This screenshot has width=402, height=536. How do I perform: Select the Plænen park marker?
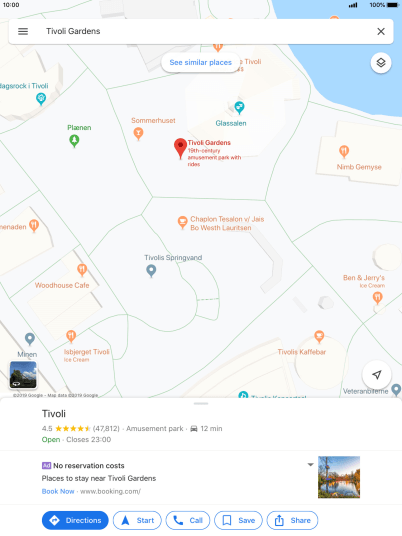(74, 140)
